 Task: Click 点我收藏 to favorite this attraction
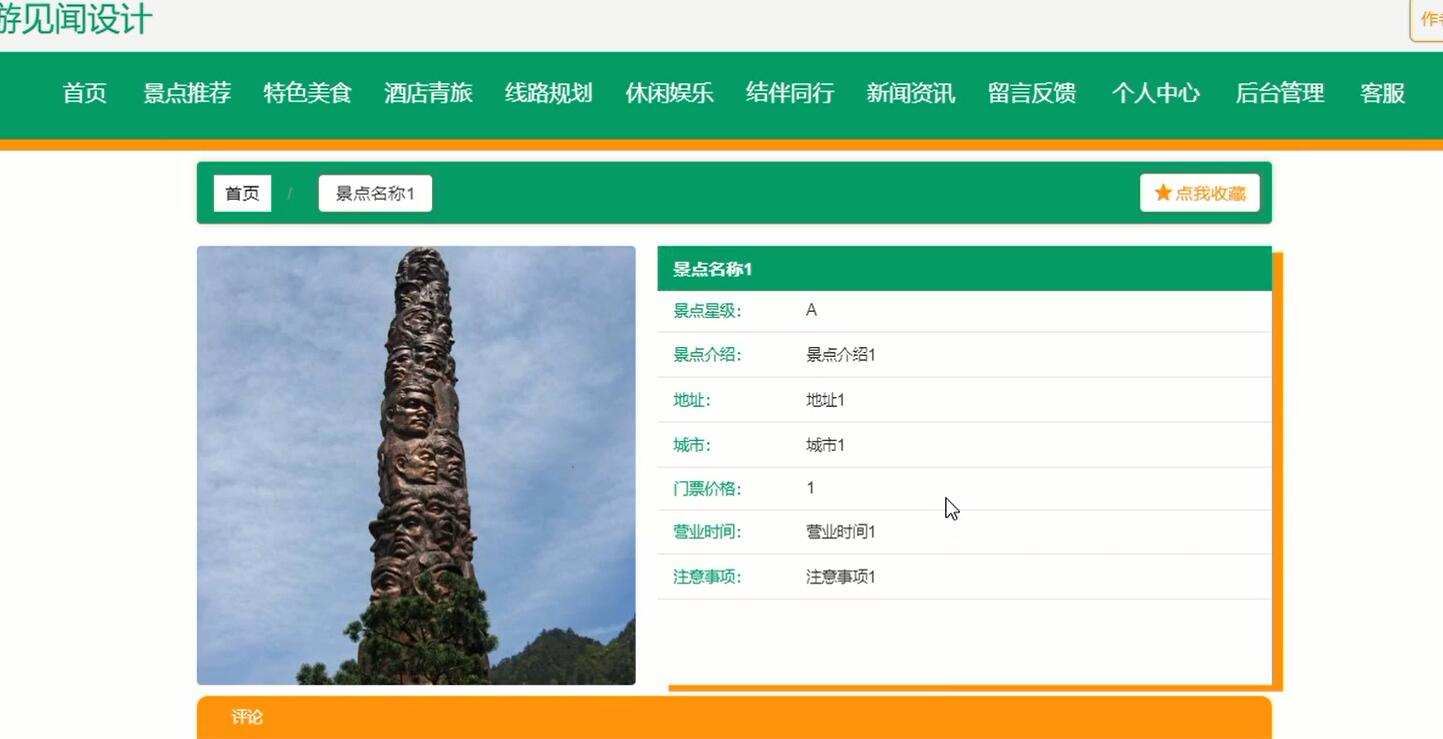(1199, 193)
